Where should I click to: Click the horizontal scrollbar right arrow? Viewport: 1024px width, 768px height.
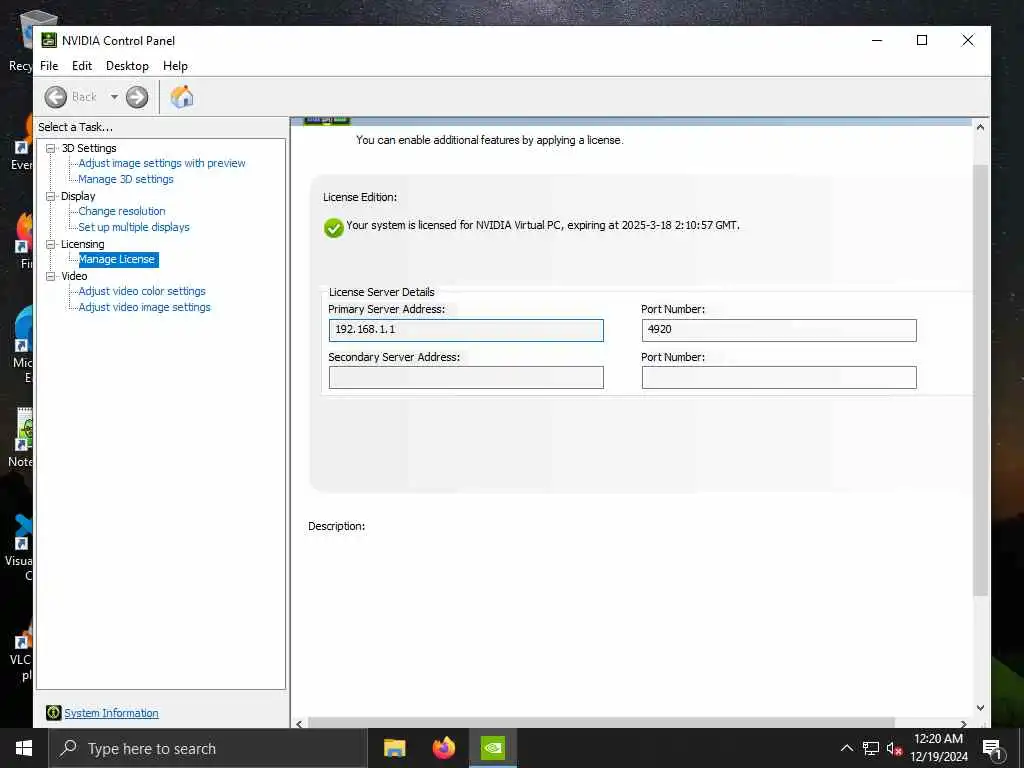pyautogui.click(x=963, y=723)
